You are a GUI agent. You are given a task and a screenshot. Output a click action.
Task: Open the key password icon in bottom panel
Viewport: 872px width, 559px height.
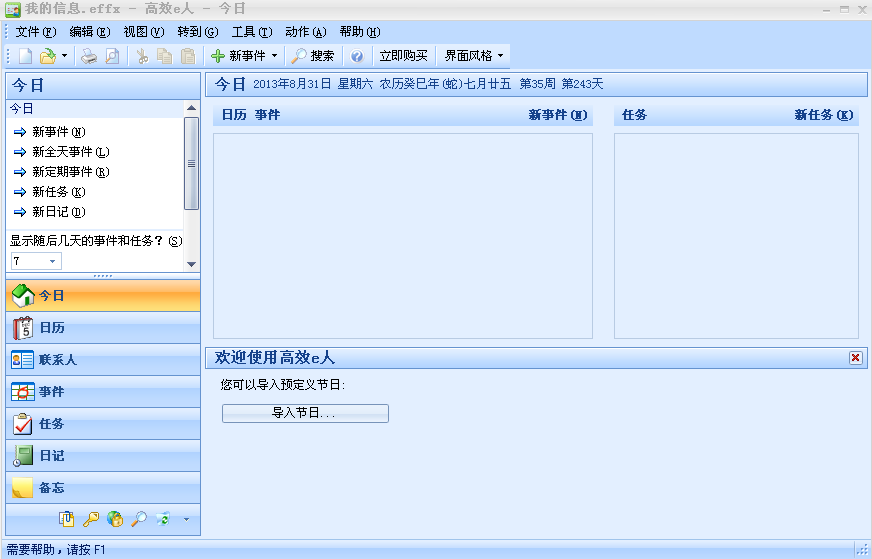coord(91,519)
